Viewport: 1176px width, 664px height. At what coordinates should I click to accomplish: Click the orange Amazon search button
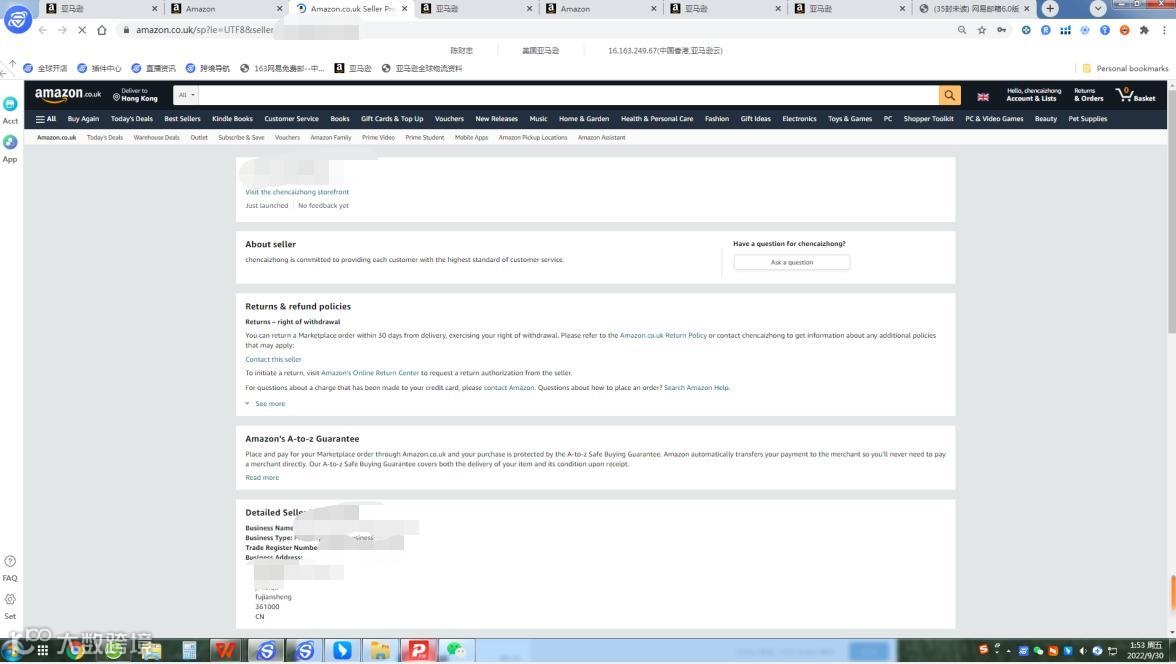point(949,95)
